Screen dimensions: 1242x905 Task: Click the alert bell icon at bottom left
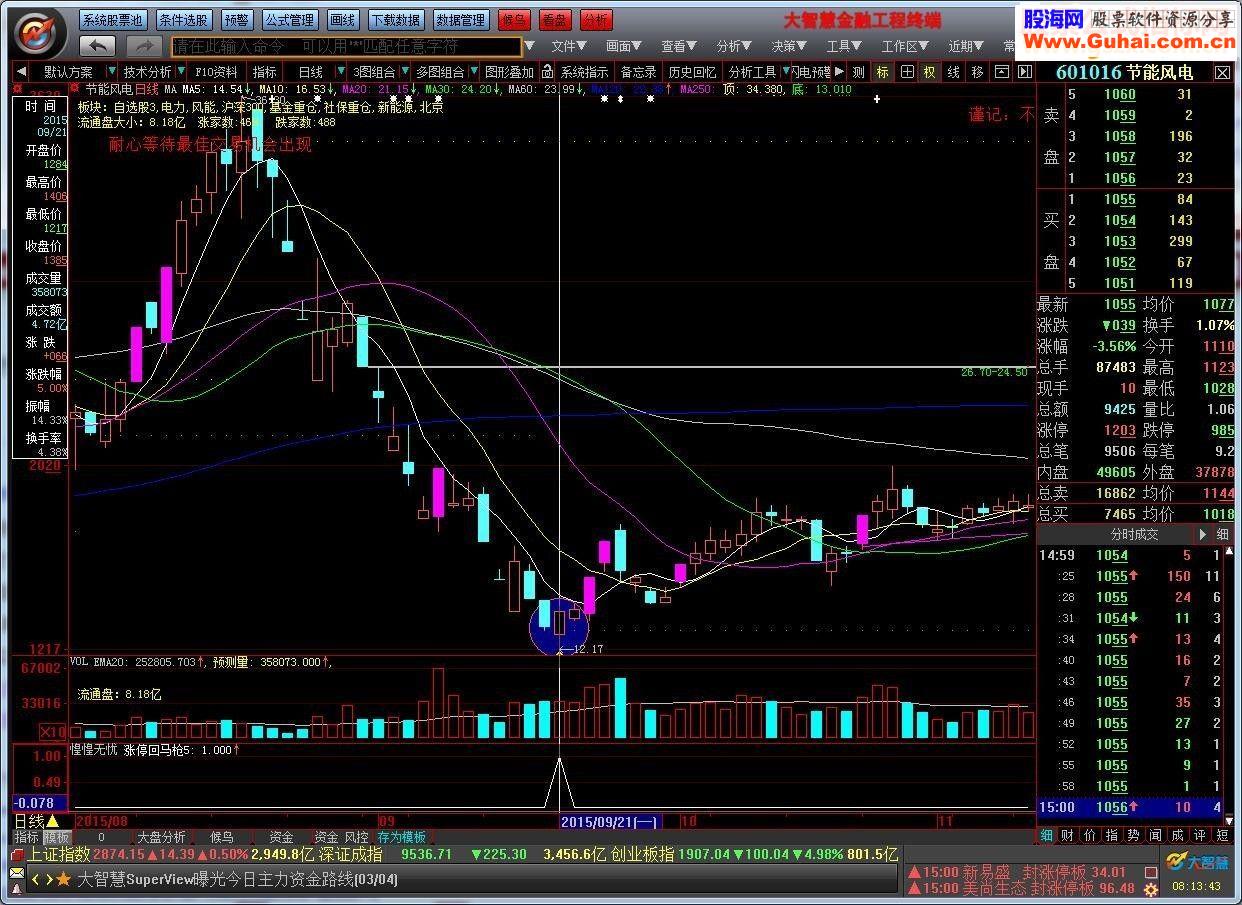coord(17,887)
